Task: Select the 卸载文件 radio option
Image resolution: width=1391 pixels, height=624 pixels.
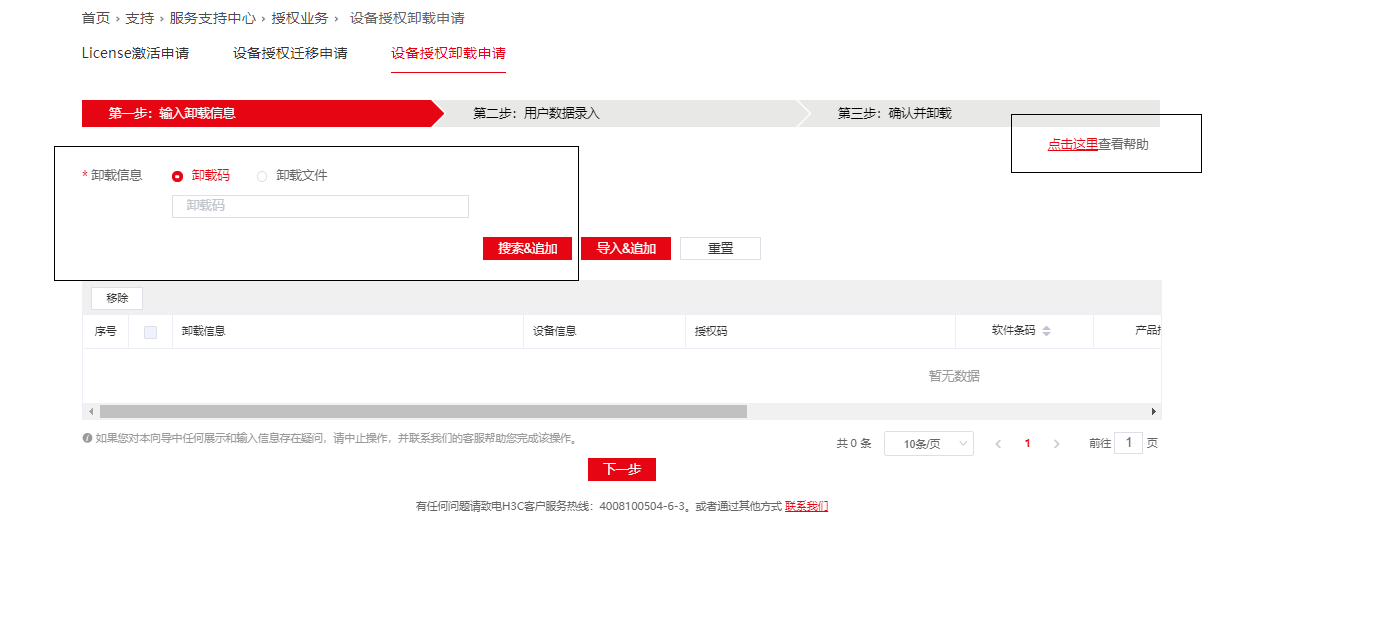Action: [262, 176]
